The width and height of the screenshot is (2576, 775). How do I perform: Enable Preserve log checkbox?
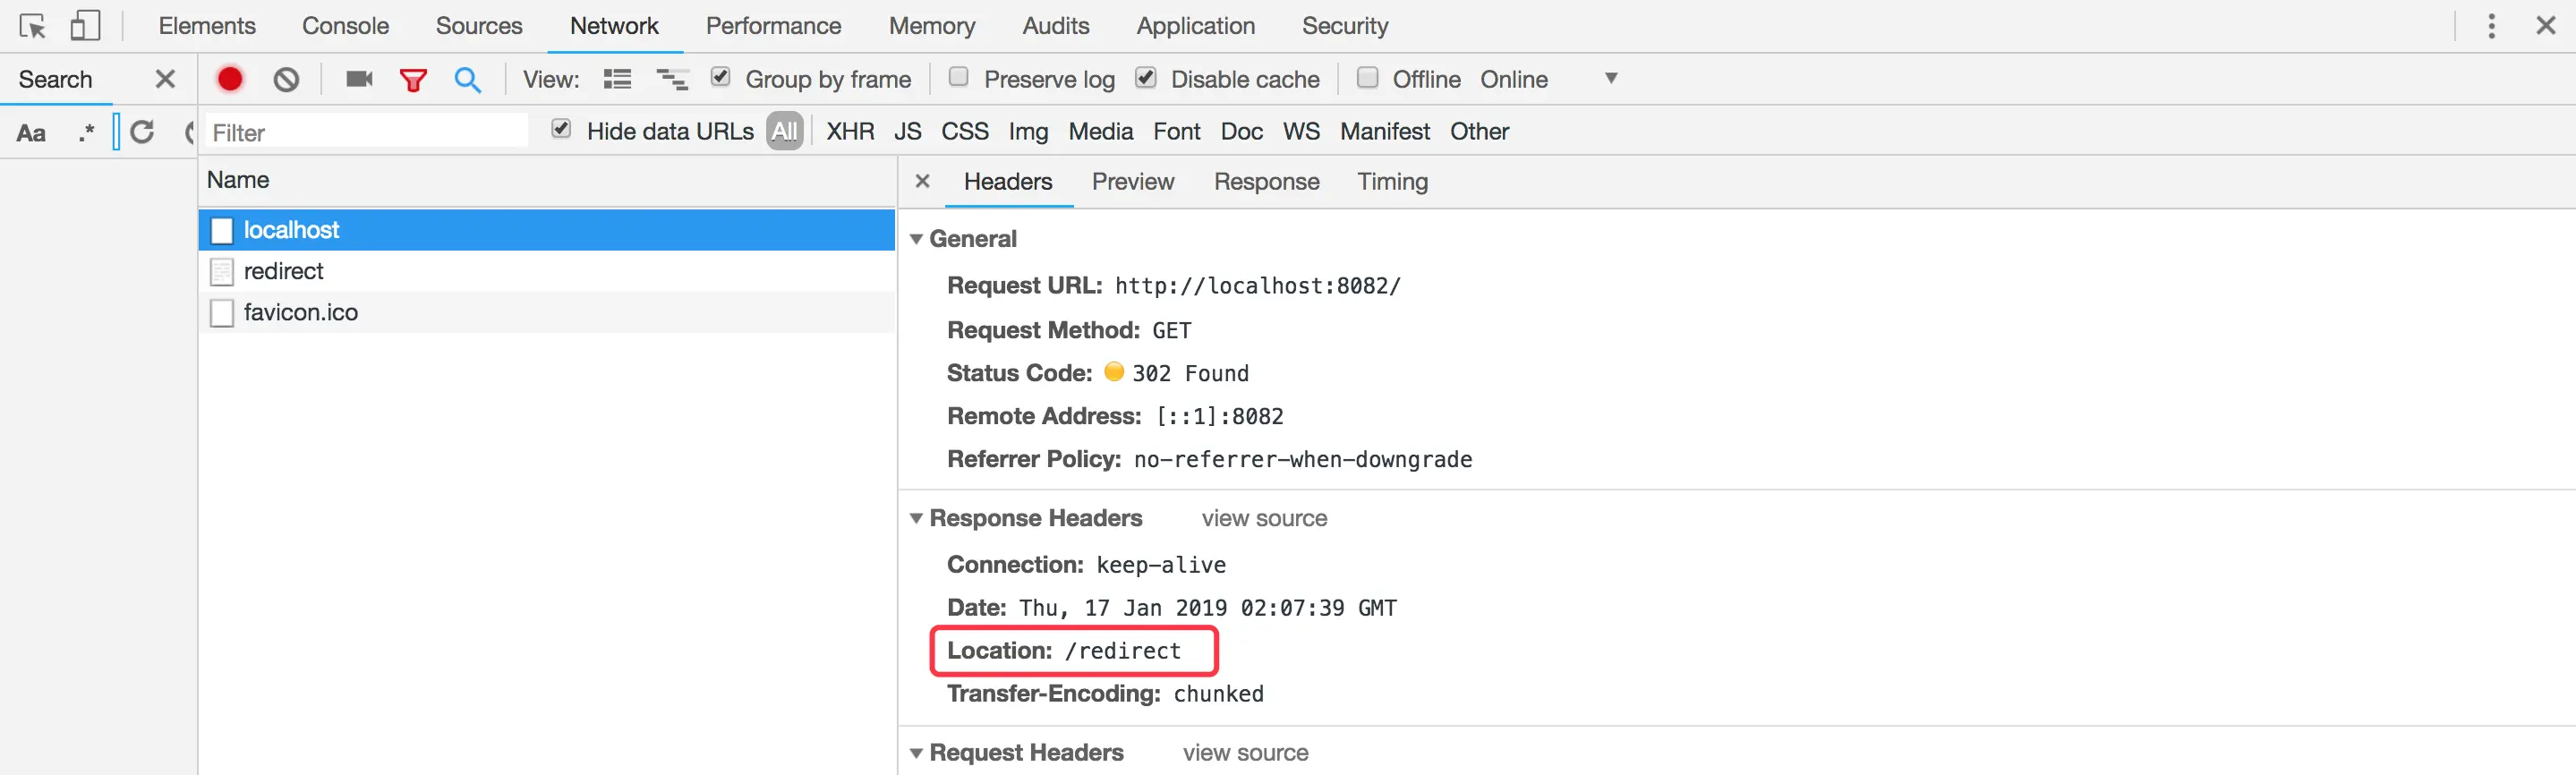pyautogui.click(x=958, y=77)
